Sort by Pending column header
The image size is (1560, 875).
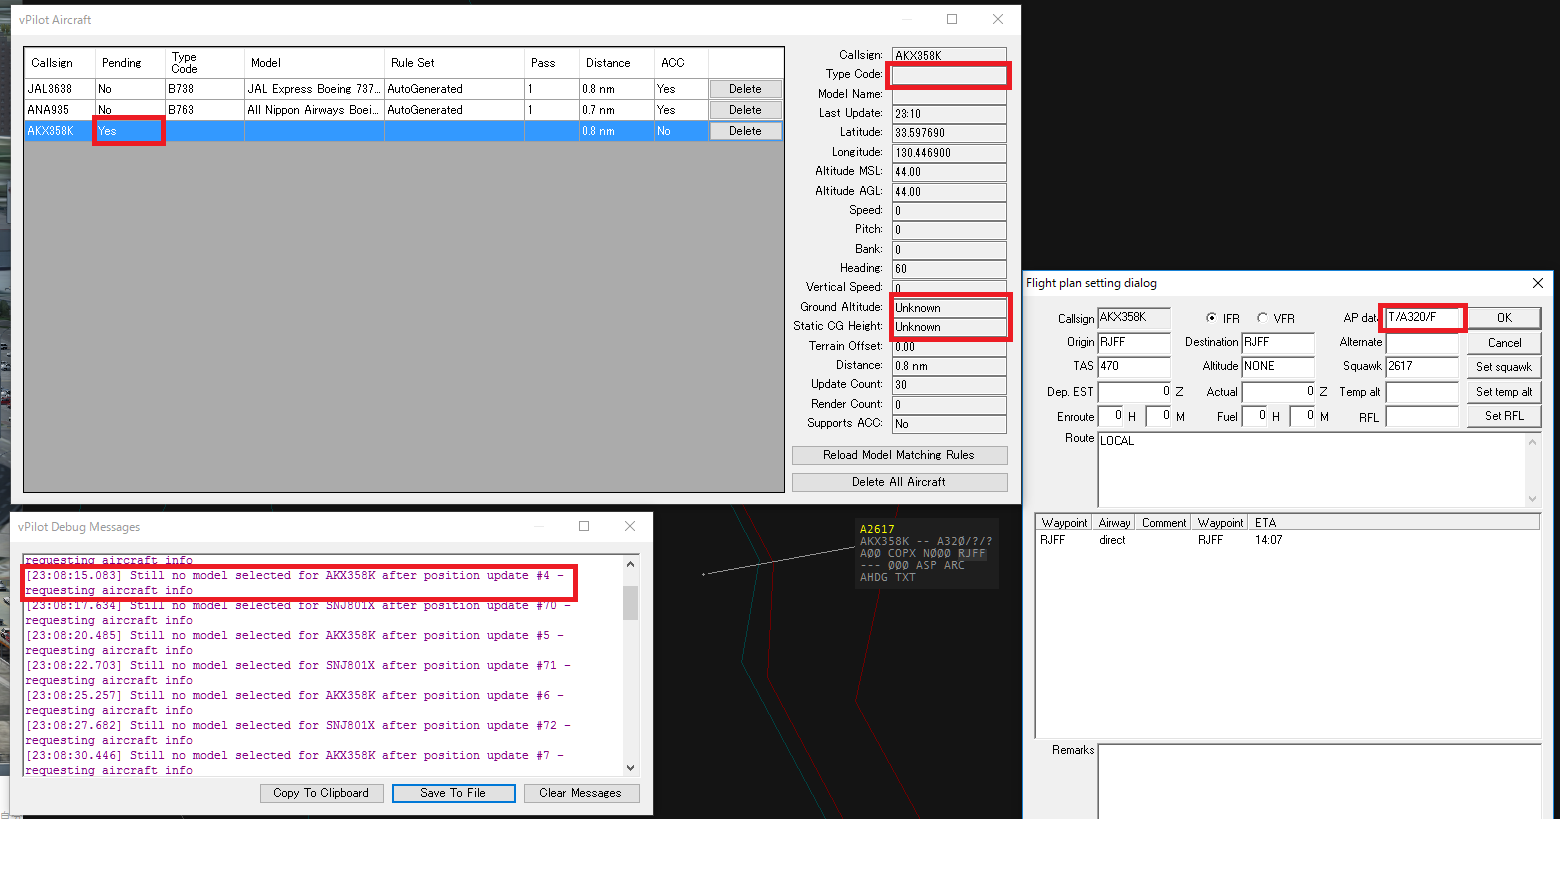pos(130,63)
